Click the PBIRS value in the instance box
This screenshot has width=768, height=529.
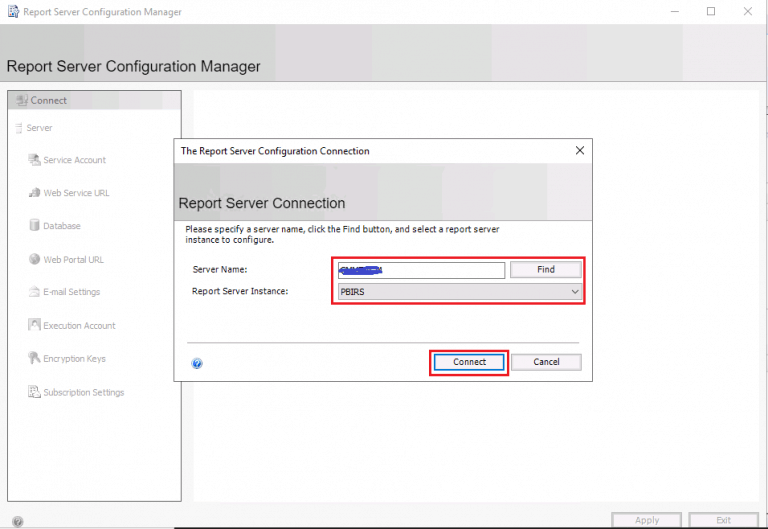click(x=353, y=292)
